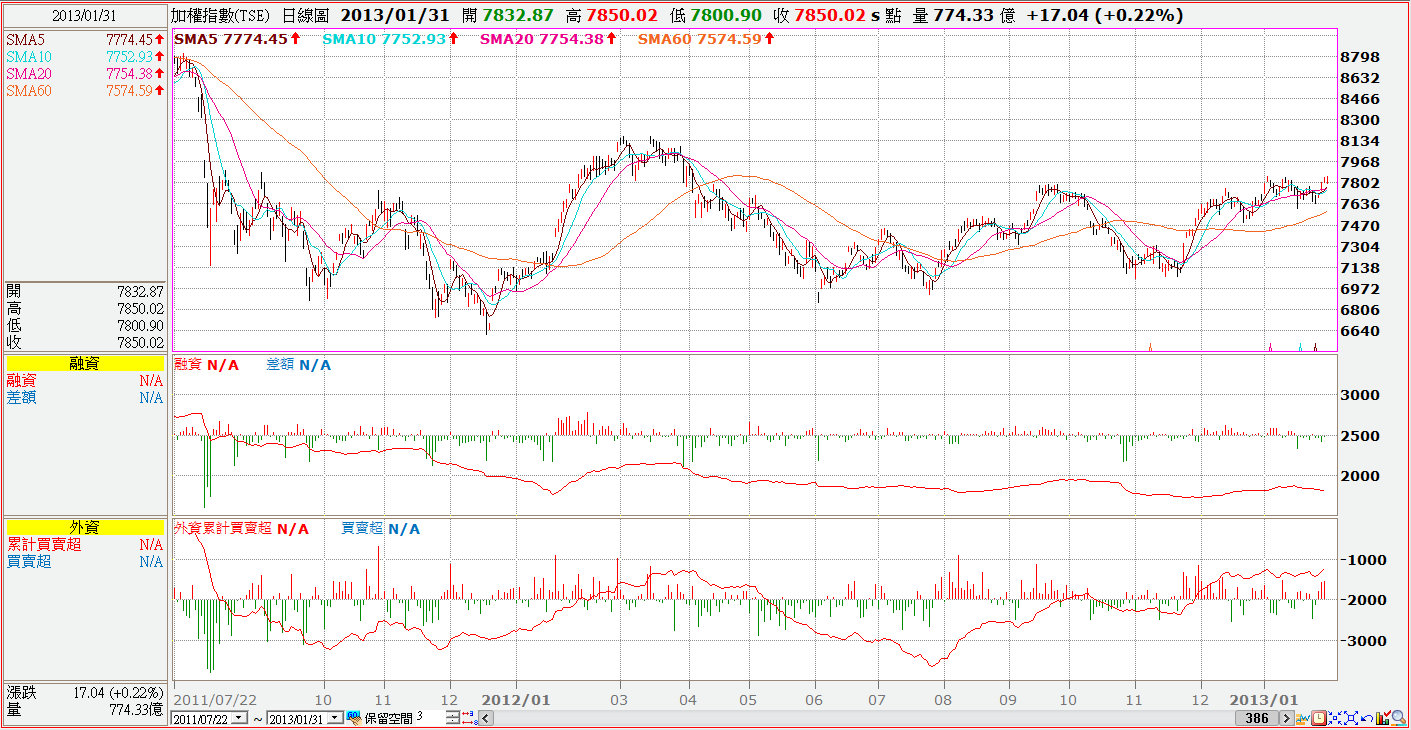Click the 6640 price axis label
This screenshot has width=1411, height=730.
tap(1360, 331)
